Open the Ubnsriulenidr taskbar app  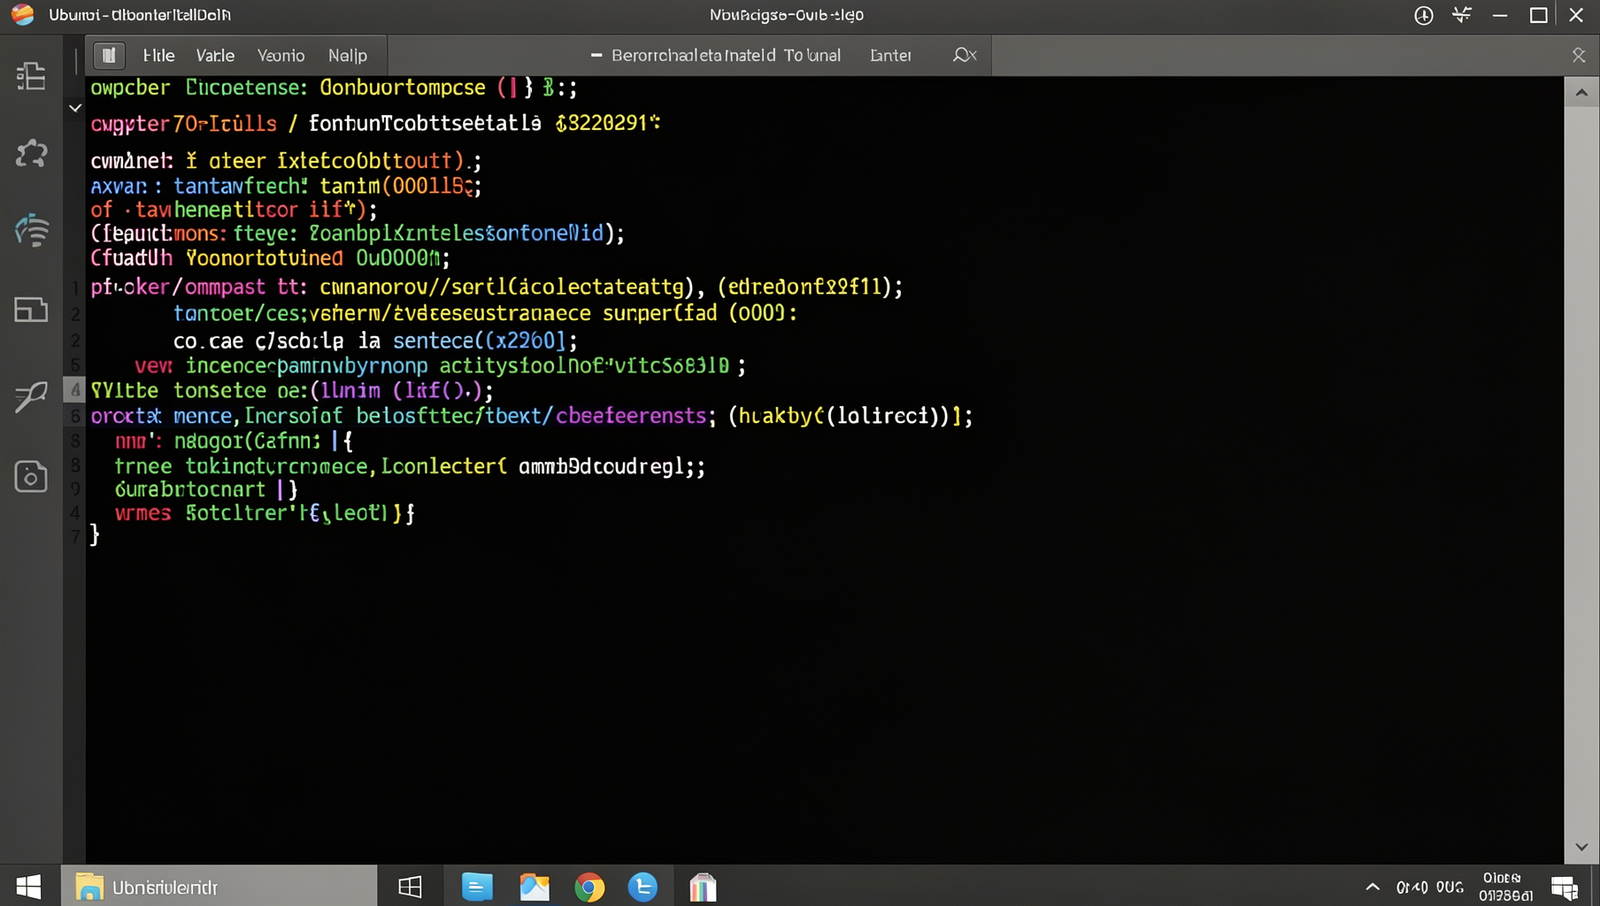point(219,887)
